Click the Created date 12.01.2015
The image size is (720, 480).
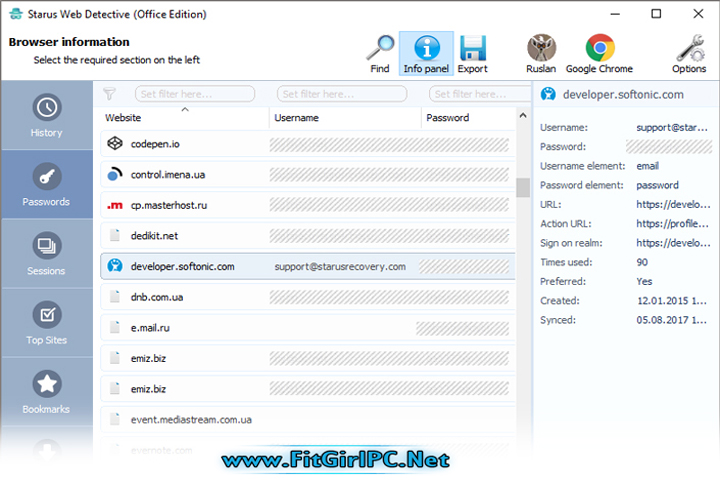[x=672, y=301]
